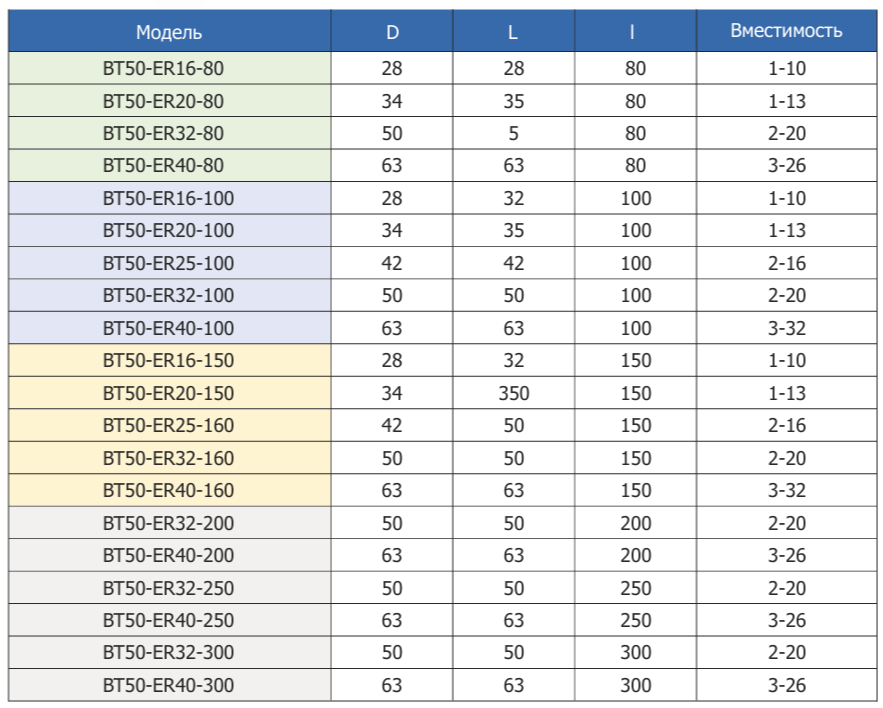The height and width of the screenshot is (708, 883).
Task: Select the BT50-ER40-80 row label
Action: (x=169, y=166)
